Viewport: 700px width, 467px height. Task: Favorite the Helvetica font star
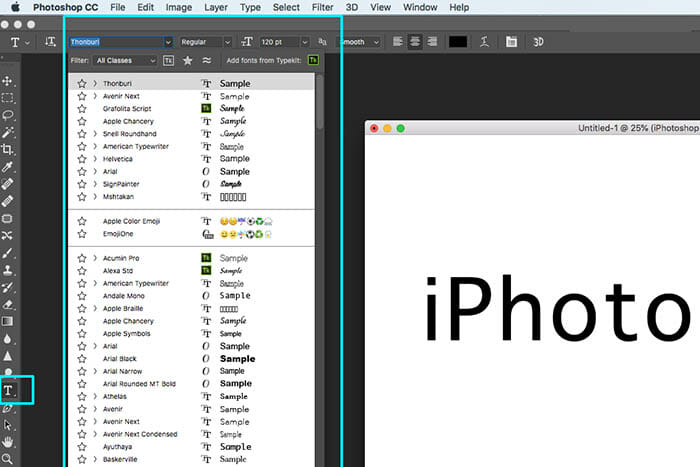pyautogui.click(x=82, y=159)
